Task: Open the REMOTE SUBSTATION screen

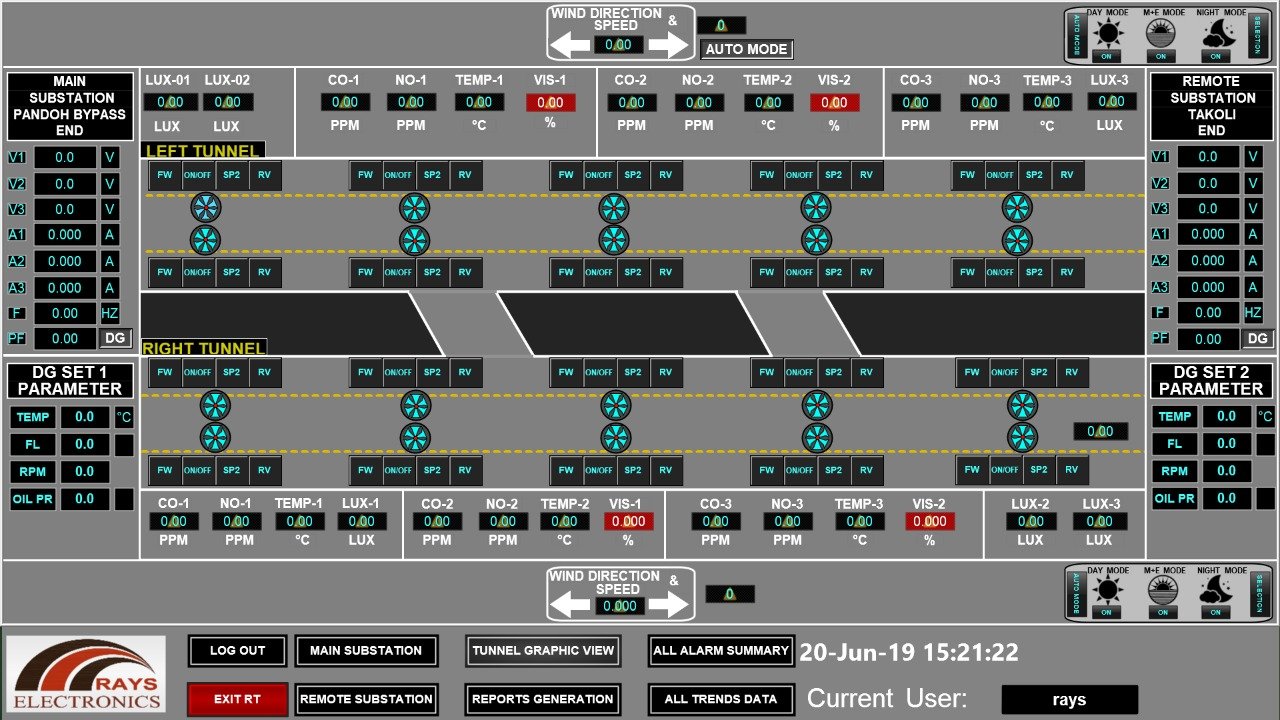Action: pyautogui.click(x=366, y=699)
